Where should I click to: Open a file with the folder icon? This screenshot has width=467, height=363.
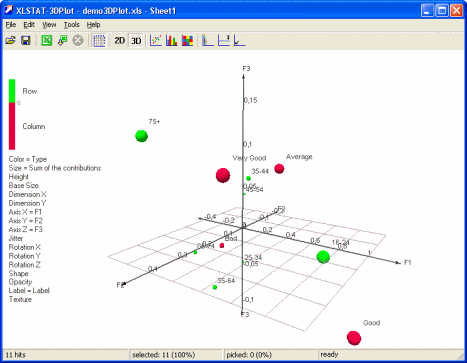tap(10, 41)
